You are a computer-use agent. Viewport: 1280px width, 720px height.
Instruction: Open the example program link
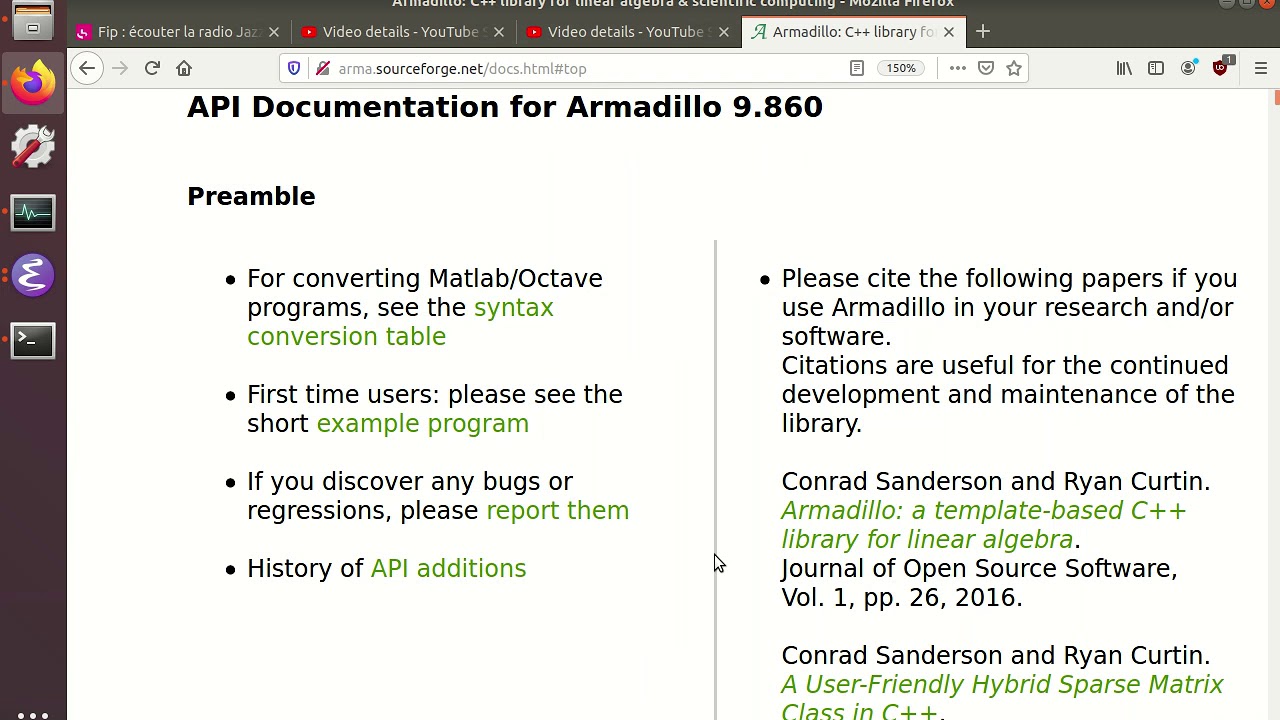pyautogui.click(x=423, y=423)
